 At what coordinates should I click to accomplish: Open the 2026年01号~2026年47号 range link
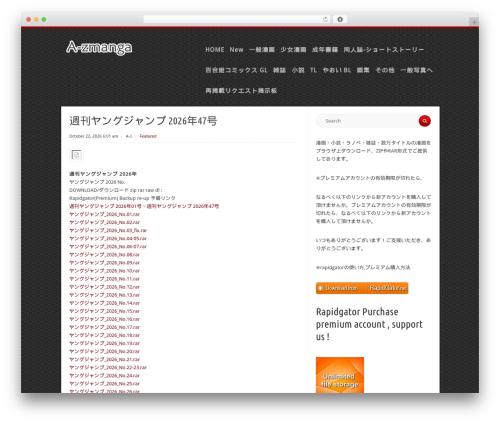(x=144, y=206)
